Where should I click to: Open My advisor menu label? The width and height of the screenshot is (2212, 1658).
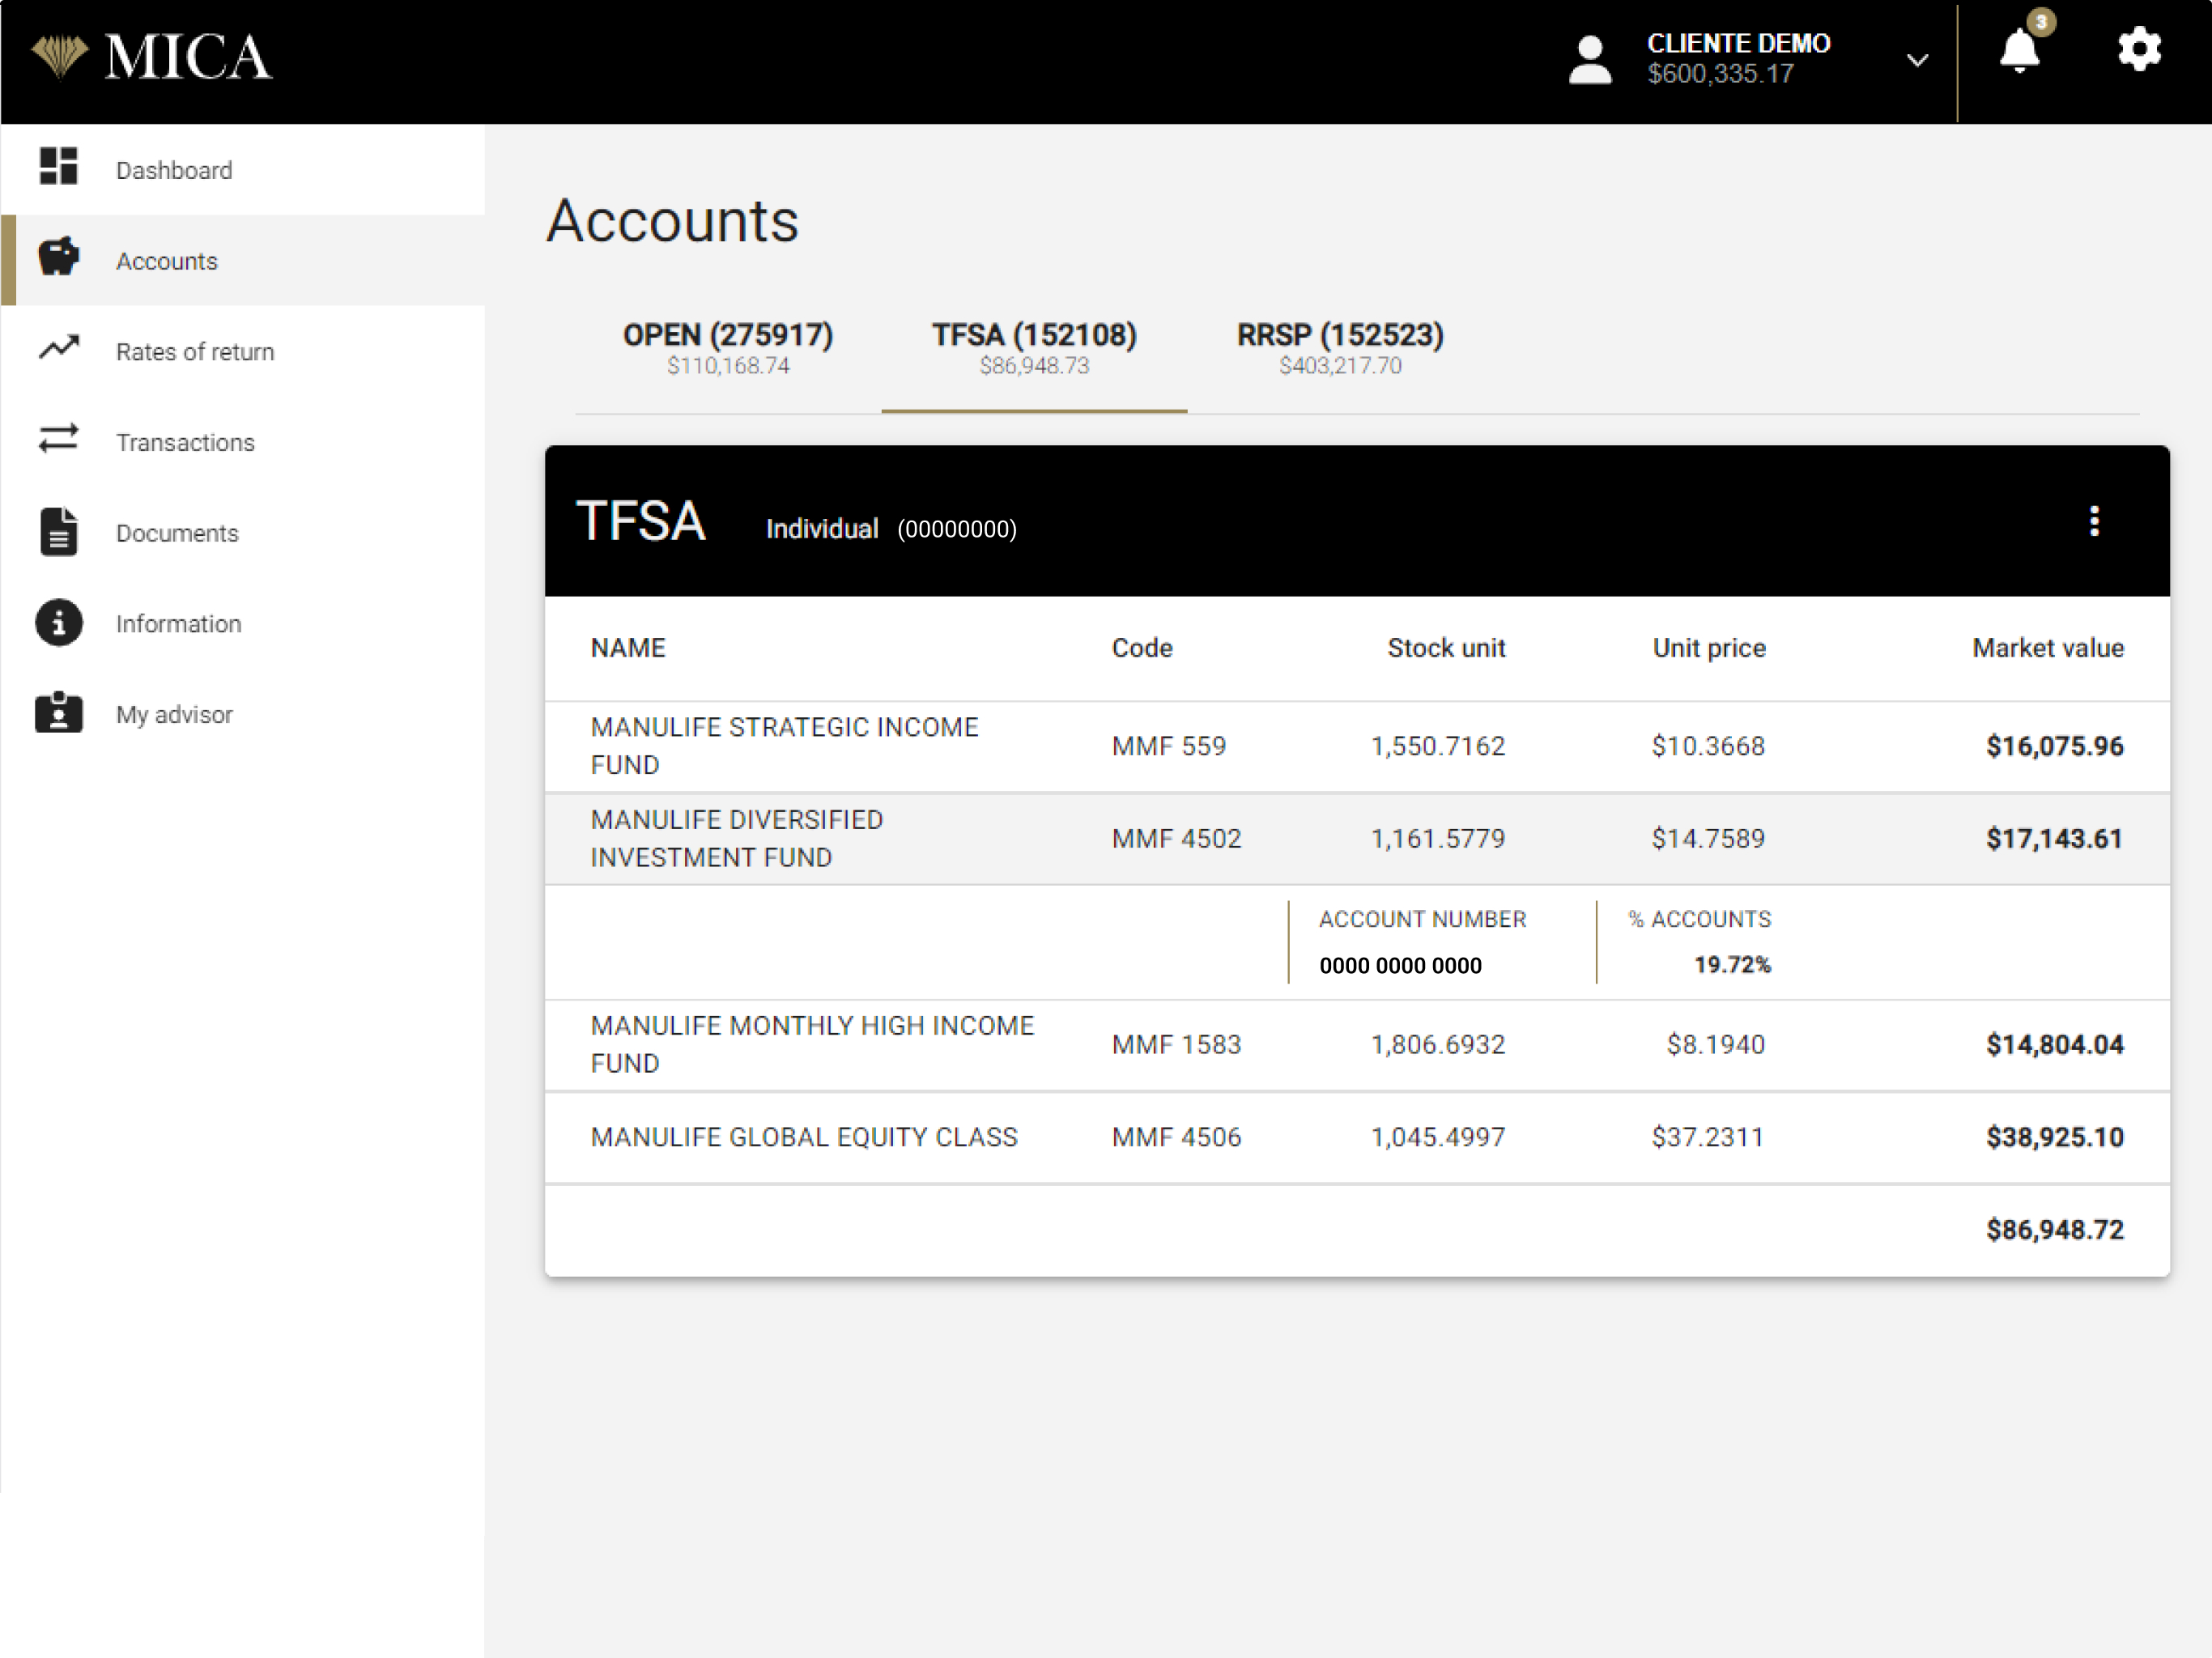174,715
